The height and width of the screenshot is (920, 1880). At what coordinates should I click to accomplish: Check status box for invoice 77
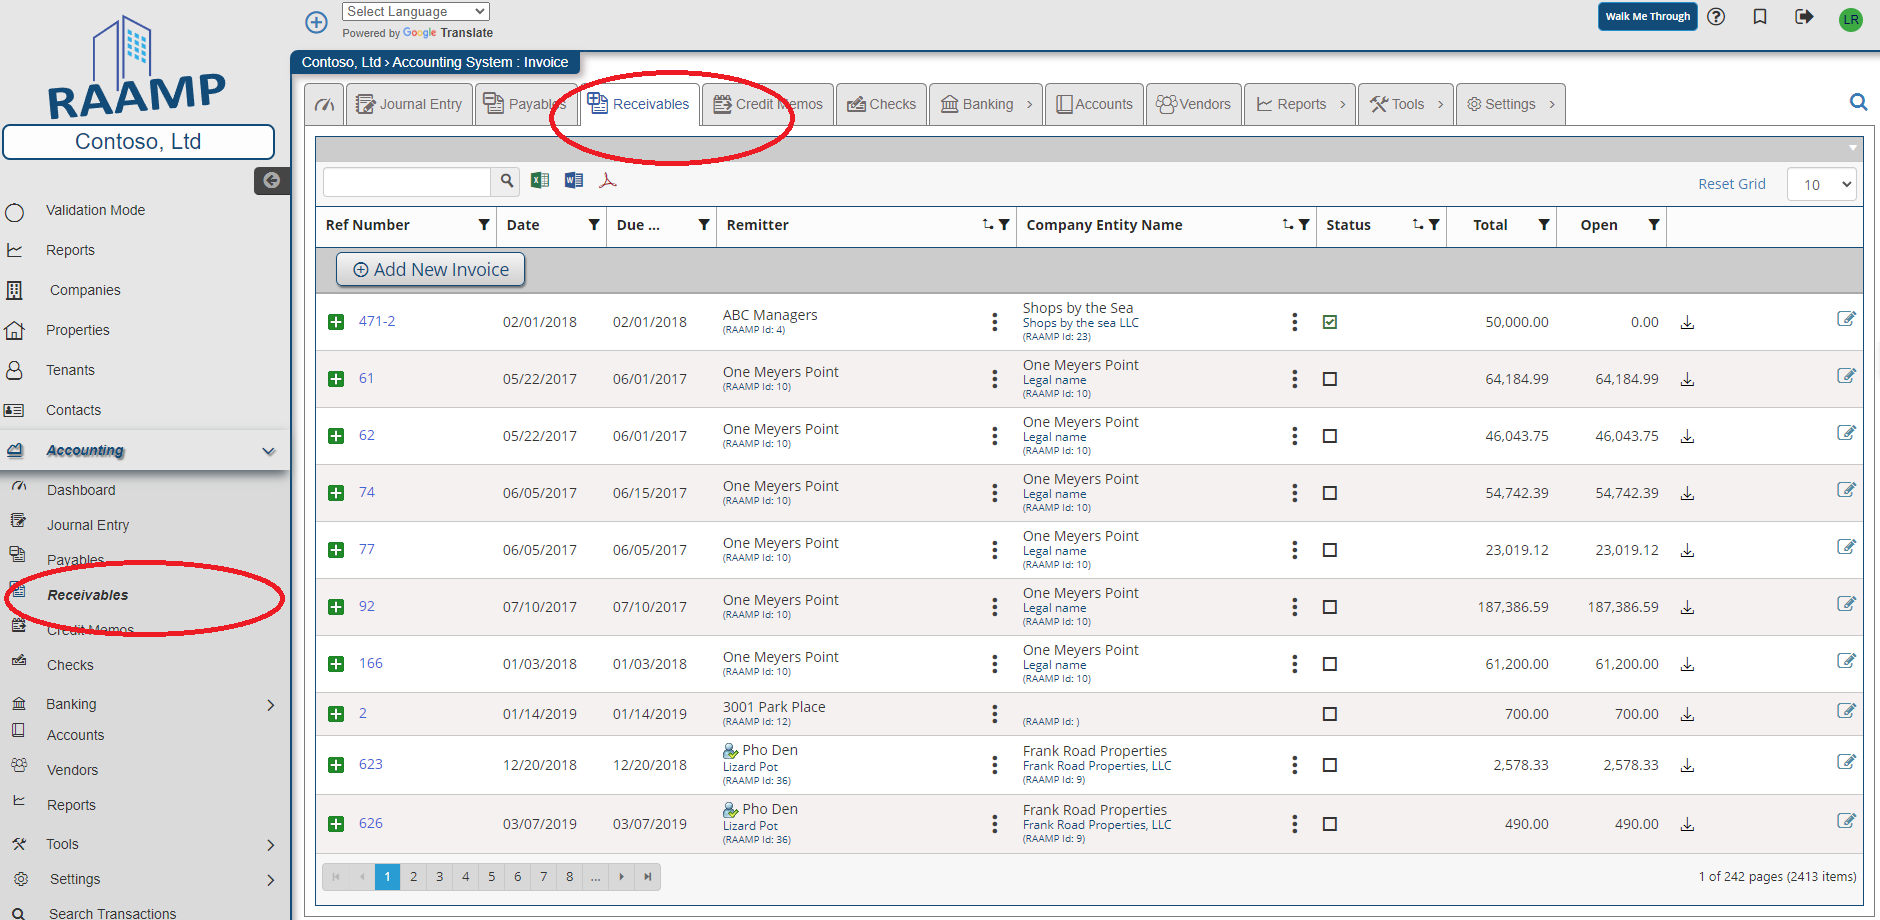(x=1330, y=550)
